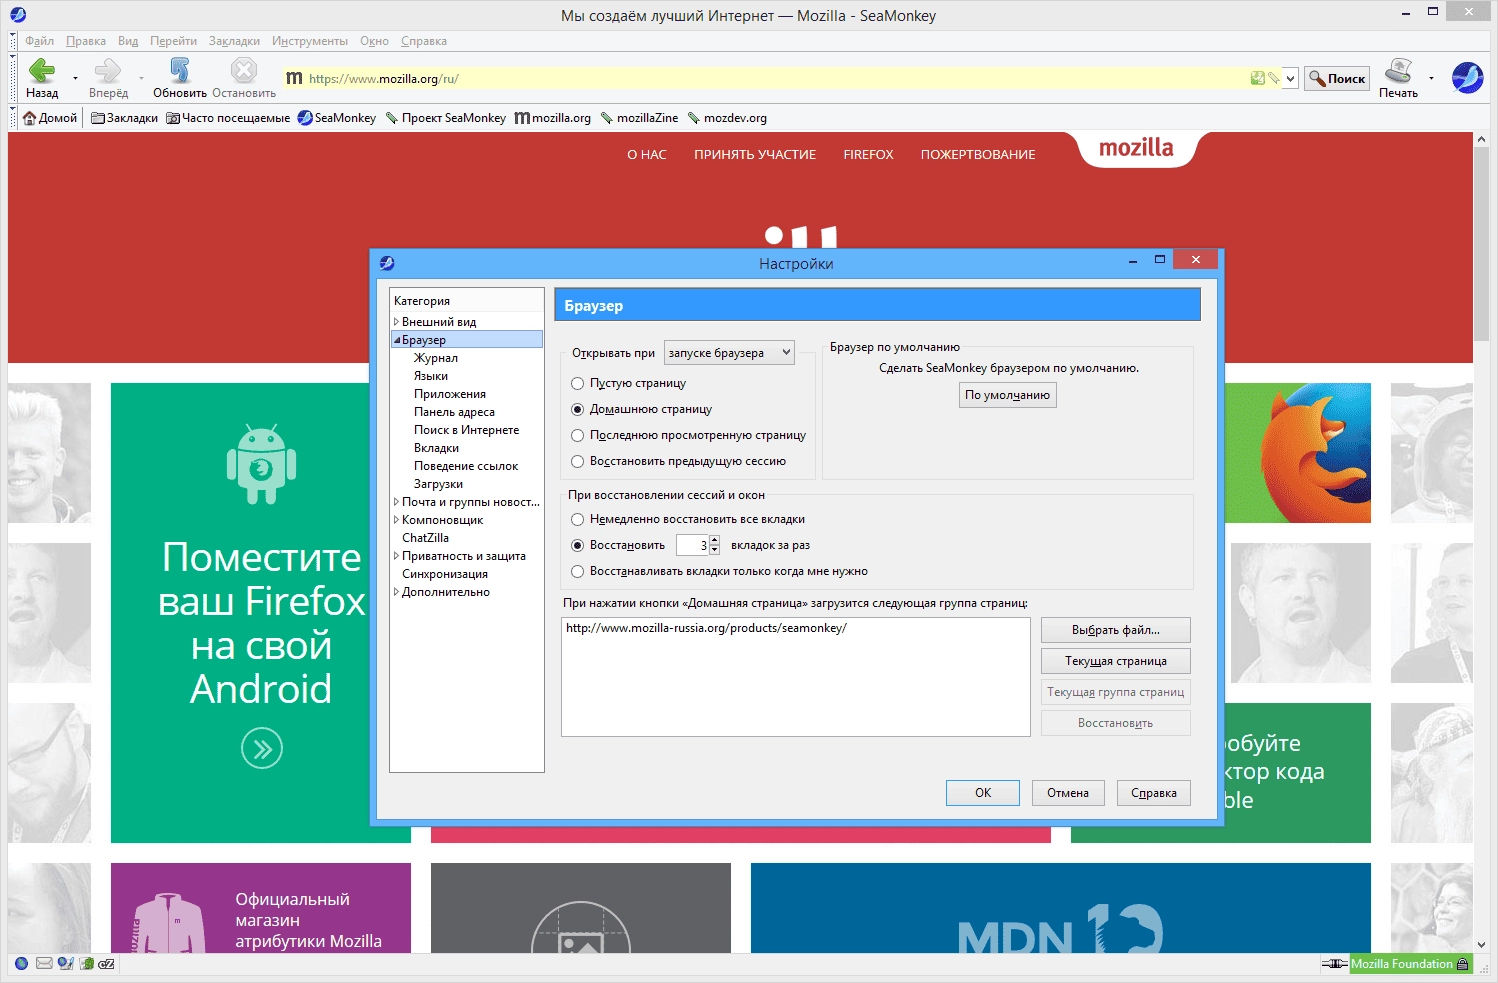
Task: Expand the Компоновщик category
Action: point(396,520)
